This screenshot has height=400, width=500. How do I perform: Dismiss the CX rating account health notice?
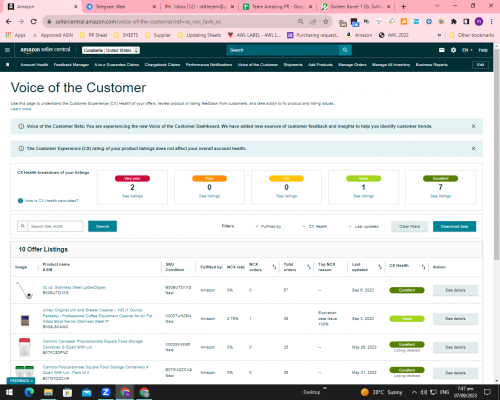473,148
